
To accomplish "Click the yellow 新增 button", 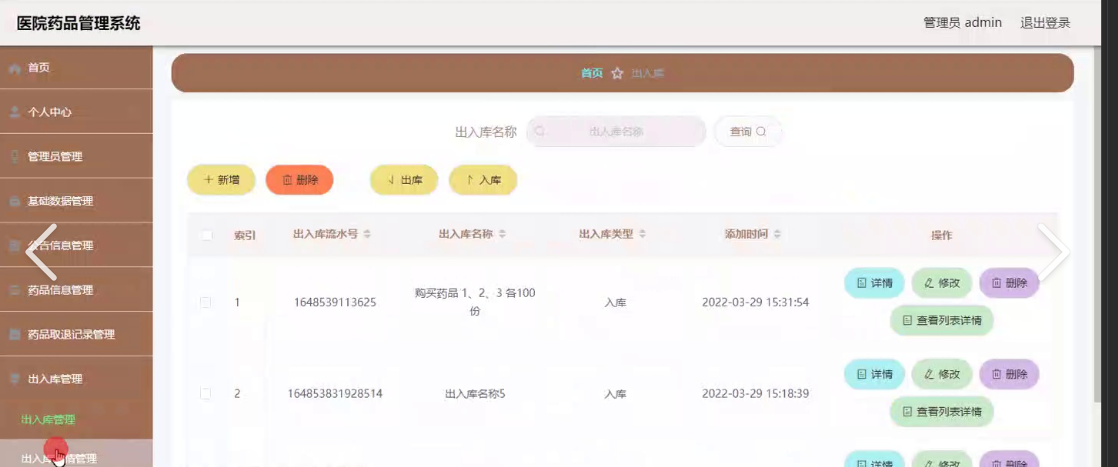I will click(x=221, y=180).
